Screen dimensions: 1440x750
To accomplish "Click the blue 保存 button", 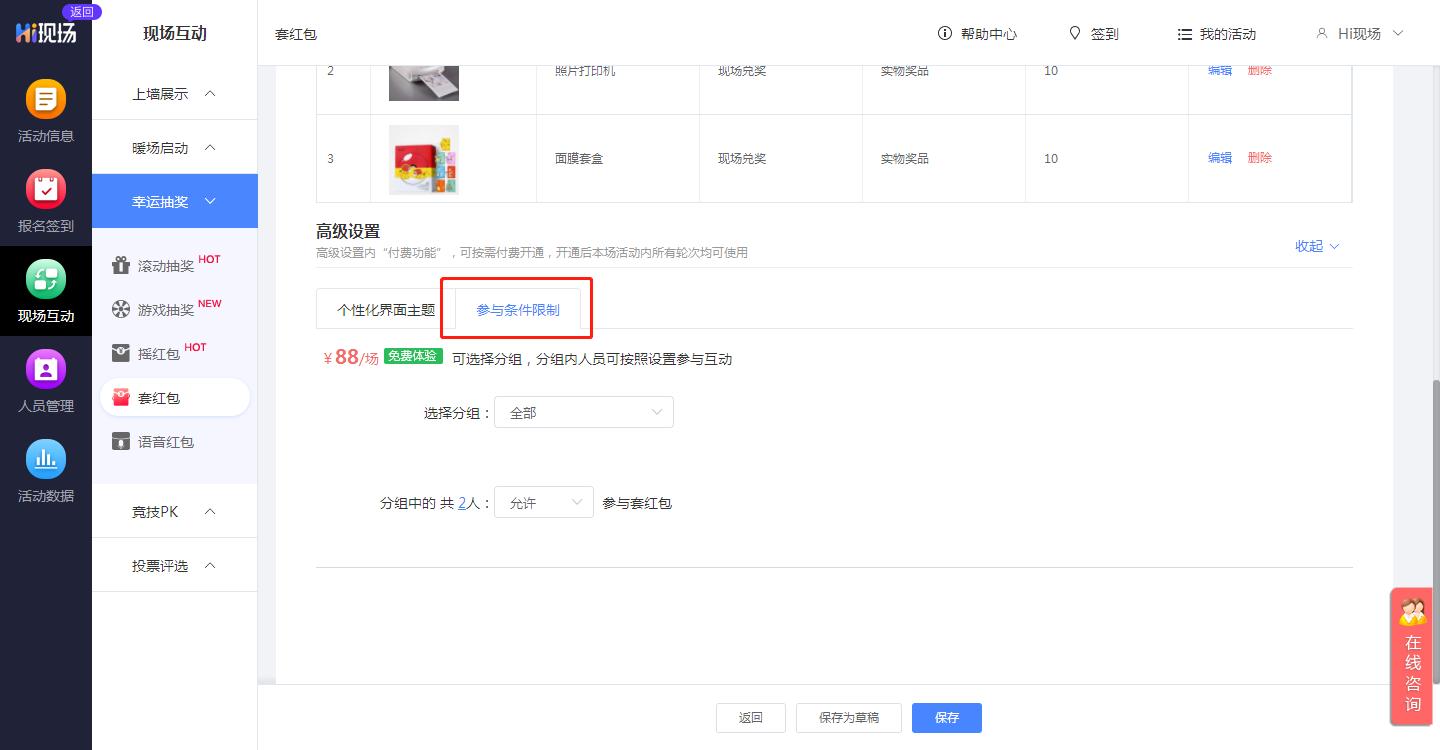I will pos(946,717).
